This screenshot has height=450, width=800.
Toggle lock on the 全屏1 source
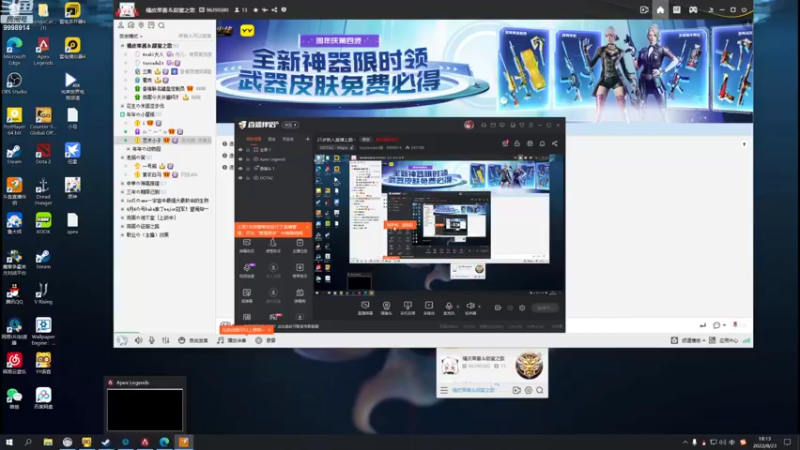click(248, 150)
